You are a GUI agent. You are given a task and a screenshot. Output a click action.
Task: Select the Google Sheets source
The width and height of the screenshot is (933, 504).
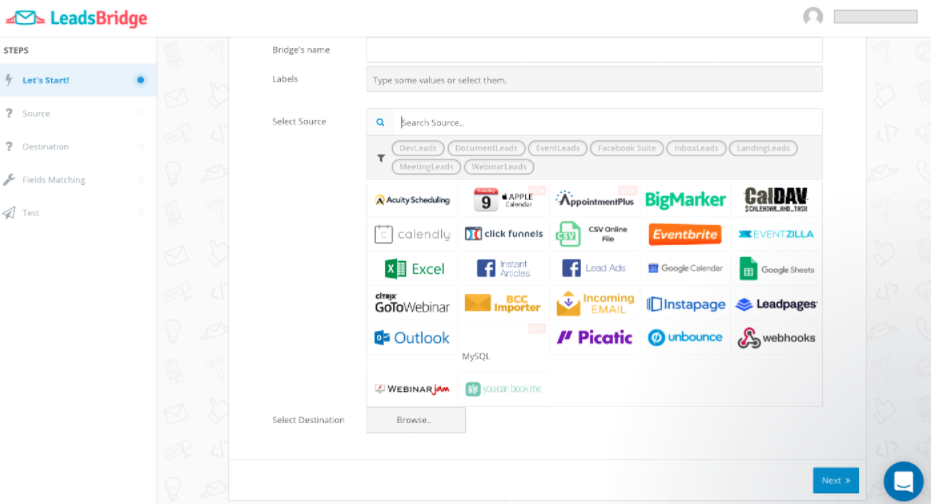click(776, 269)
